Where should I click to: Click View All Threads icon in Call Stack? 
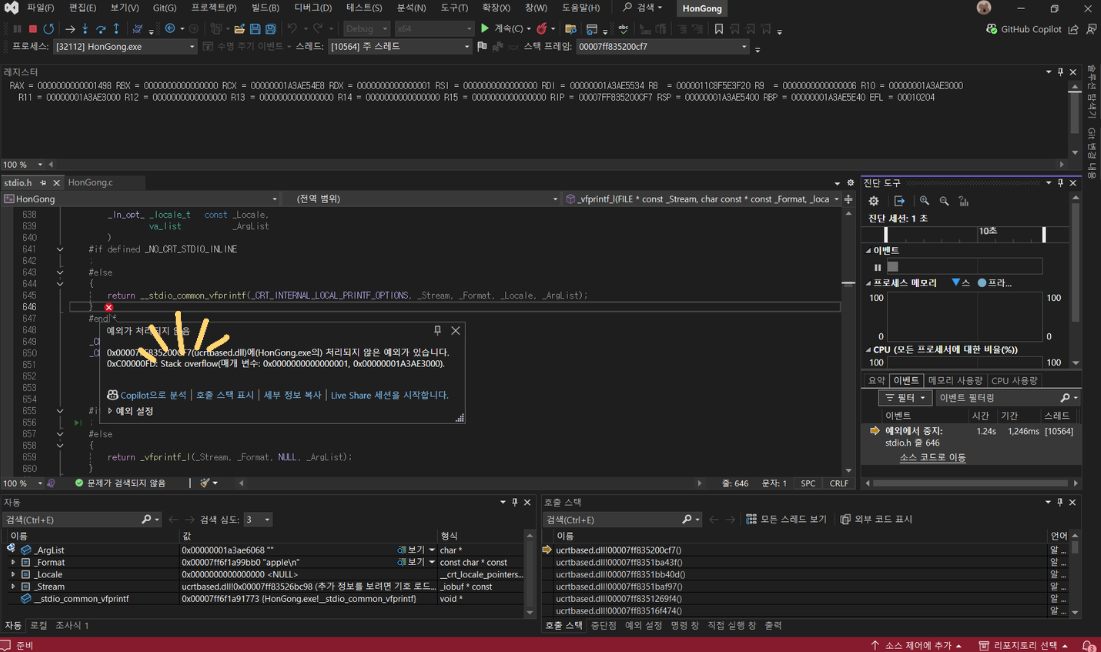click(751, 519)
